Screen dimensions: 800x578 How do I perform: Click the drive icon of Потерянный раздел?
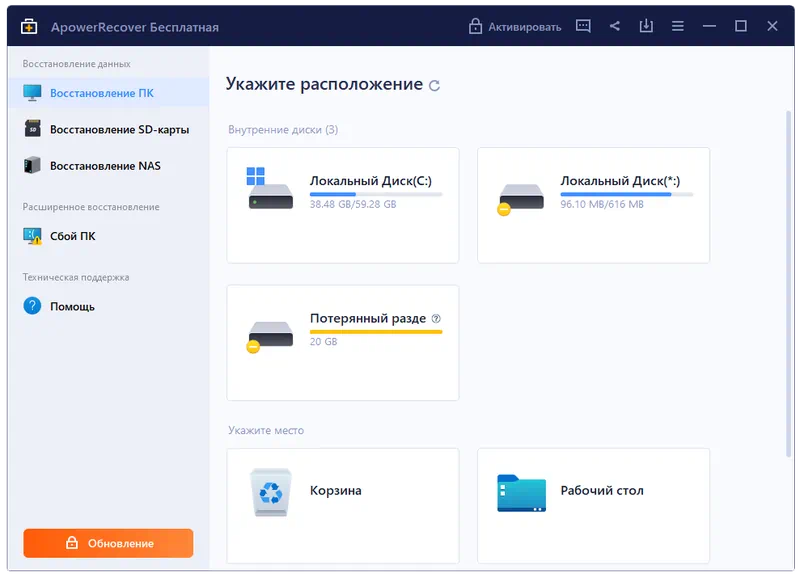[x=270, y=337]
